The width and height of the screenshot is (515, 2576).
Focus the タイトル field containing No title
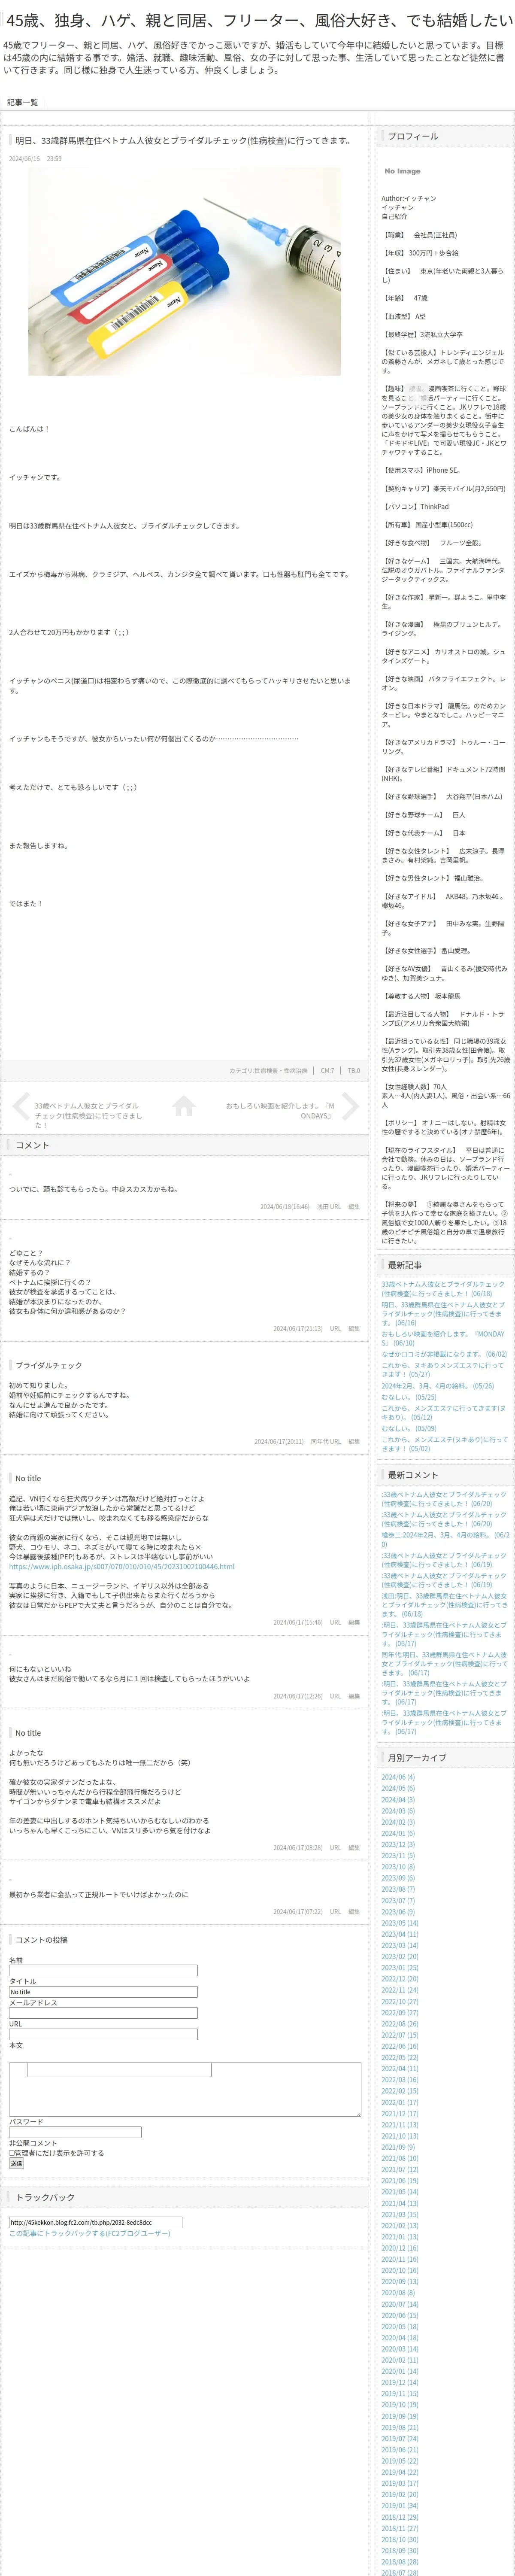[103, 1992]
